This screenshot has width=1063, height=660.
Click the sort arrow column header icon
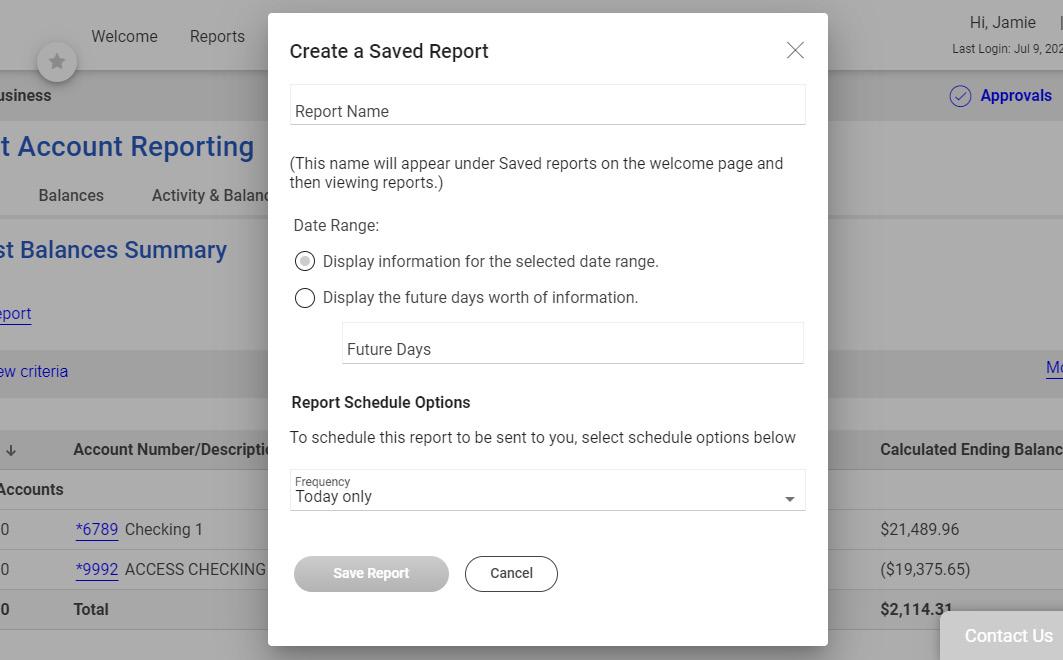[11, 450]
